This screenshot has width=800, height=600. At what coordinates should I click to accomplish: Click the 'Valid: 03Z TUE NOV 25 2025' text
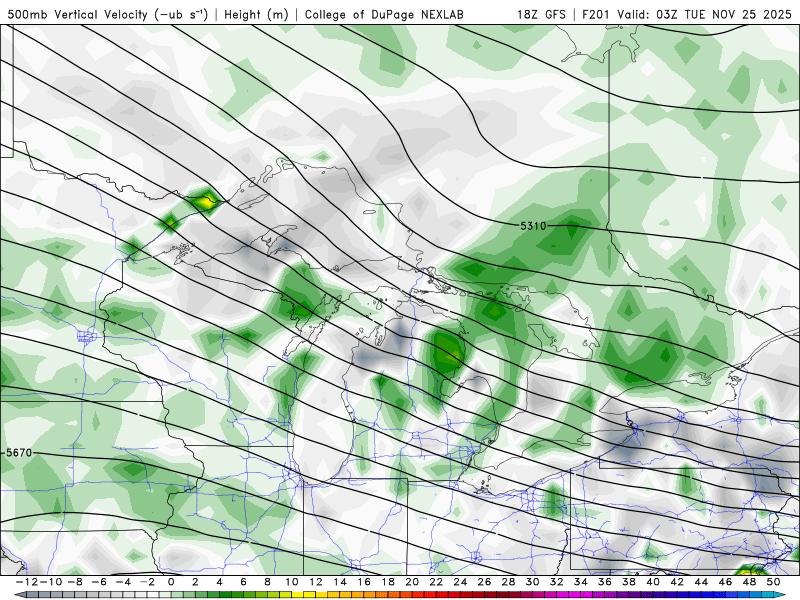pyautogui.click(x=705, y=14)
